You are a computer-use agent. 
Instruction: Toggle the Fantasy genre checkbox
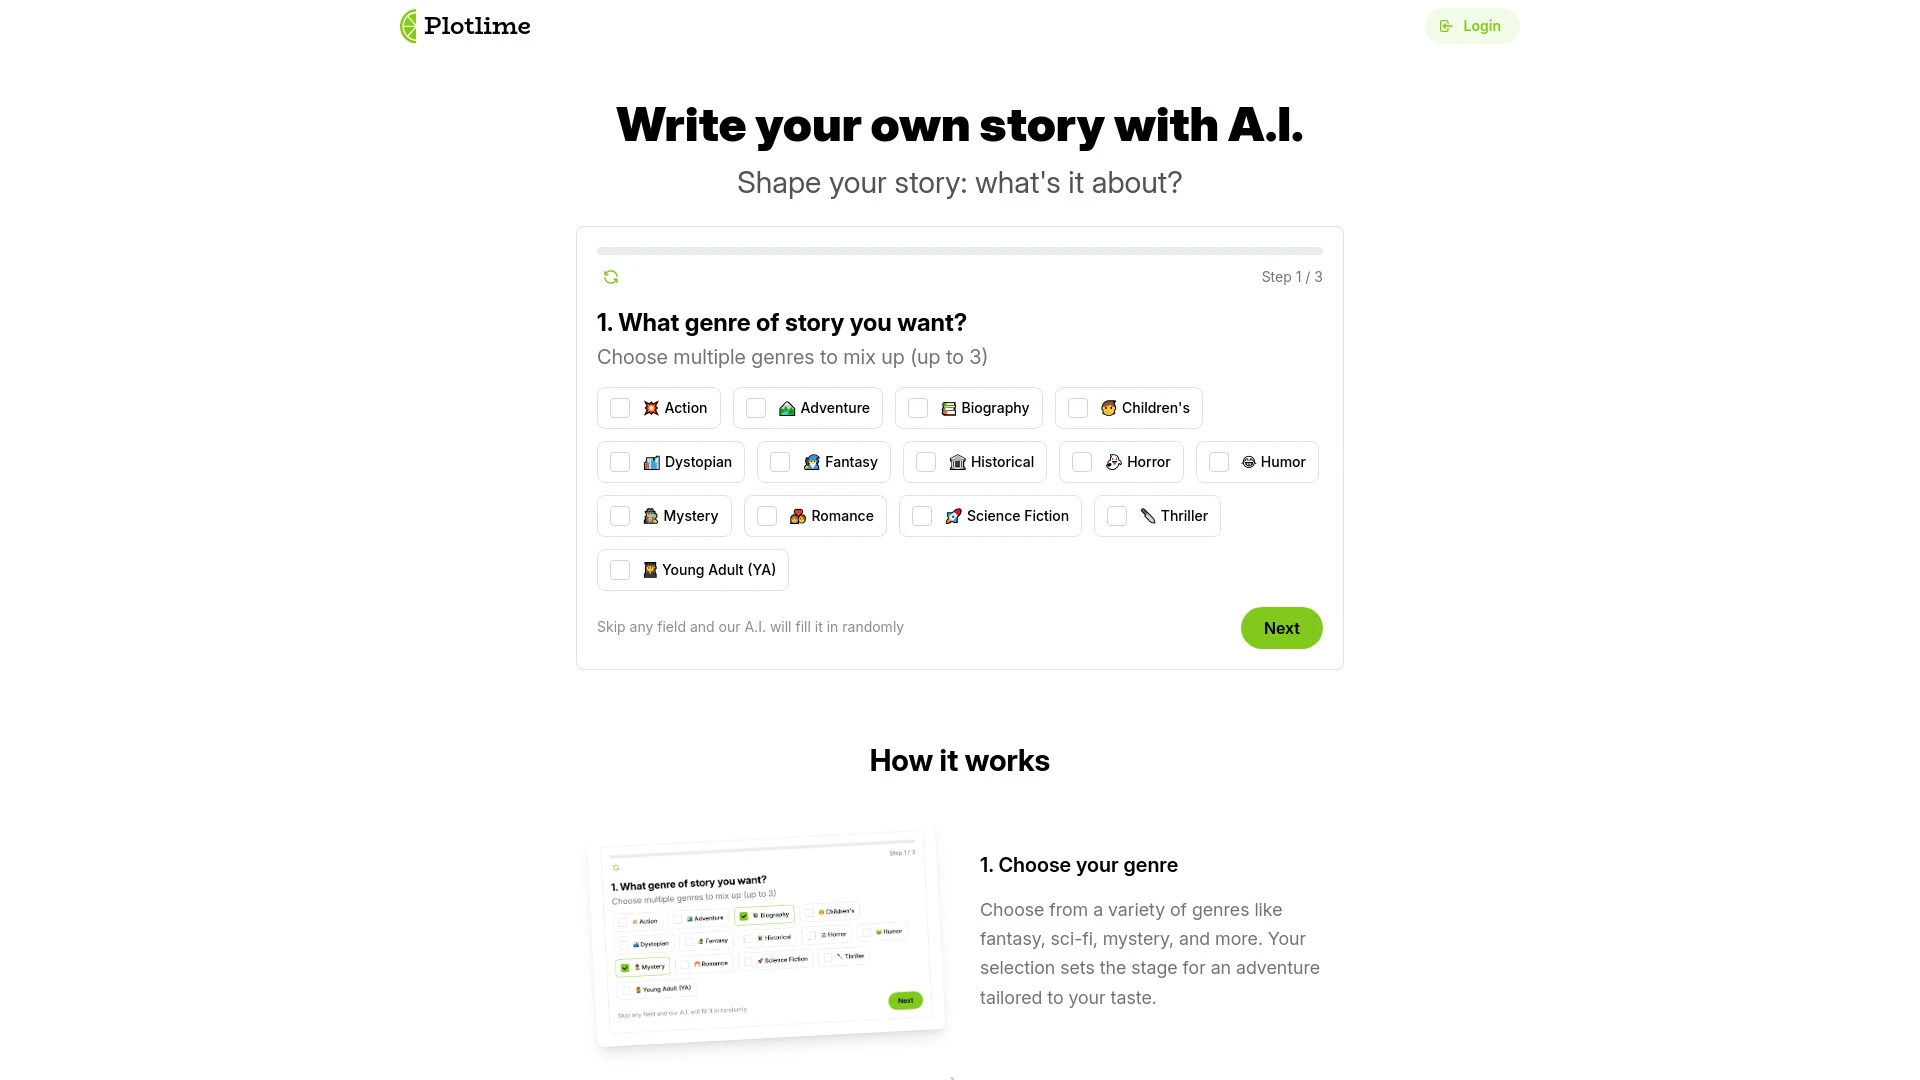pyautogui.click(x=779, y=462)
